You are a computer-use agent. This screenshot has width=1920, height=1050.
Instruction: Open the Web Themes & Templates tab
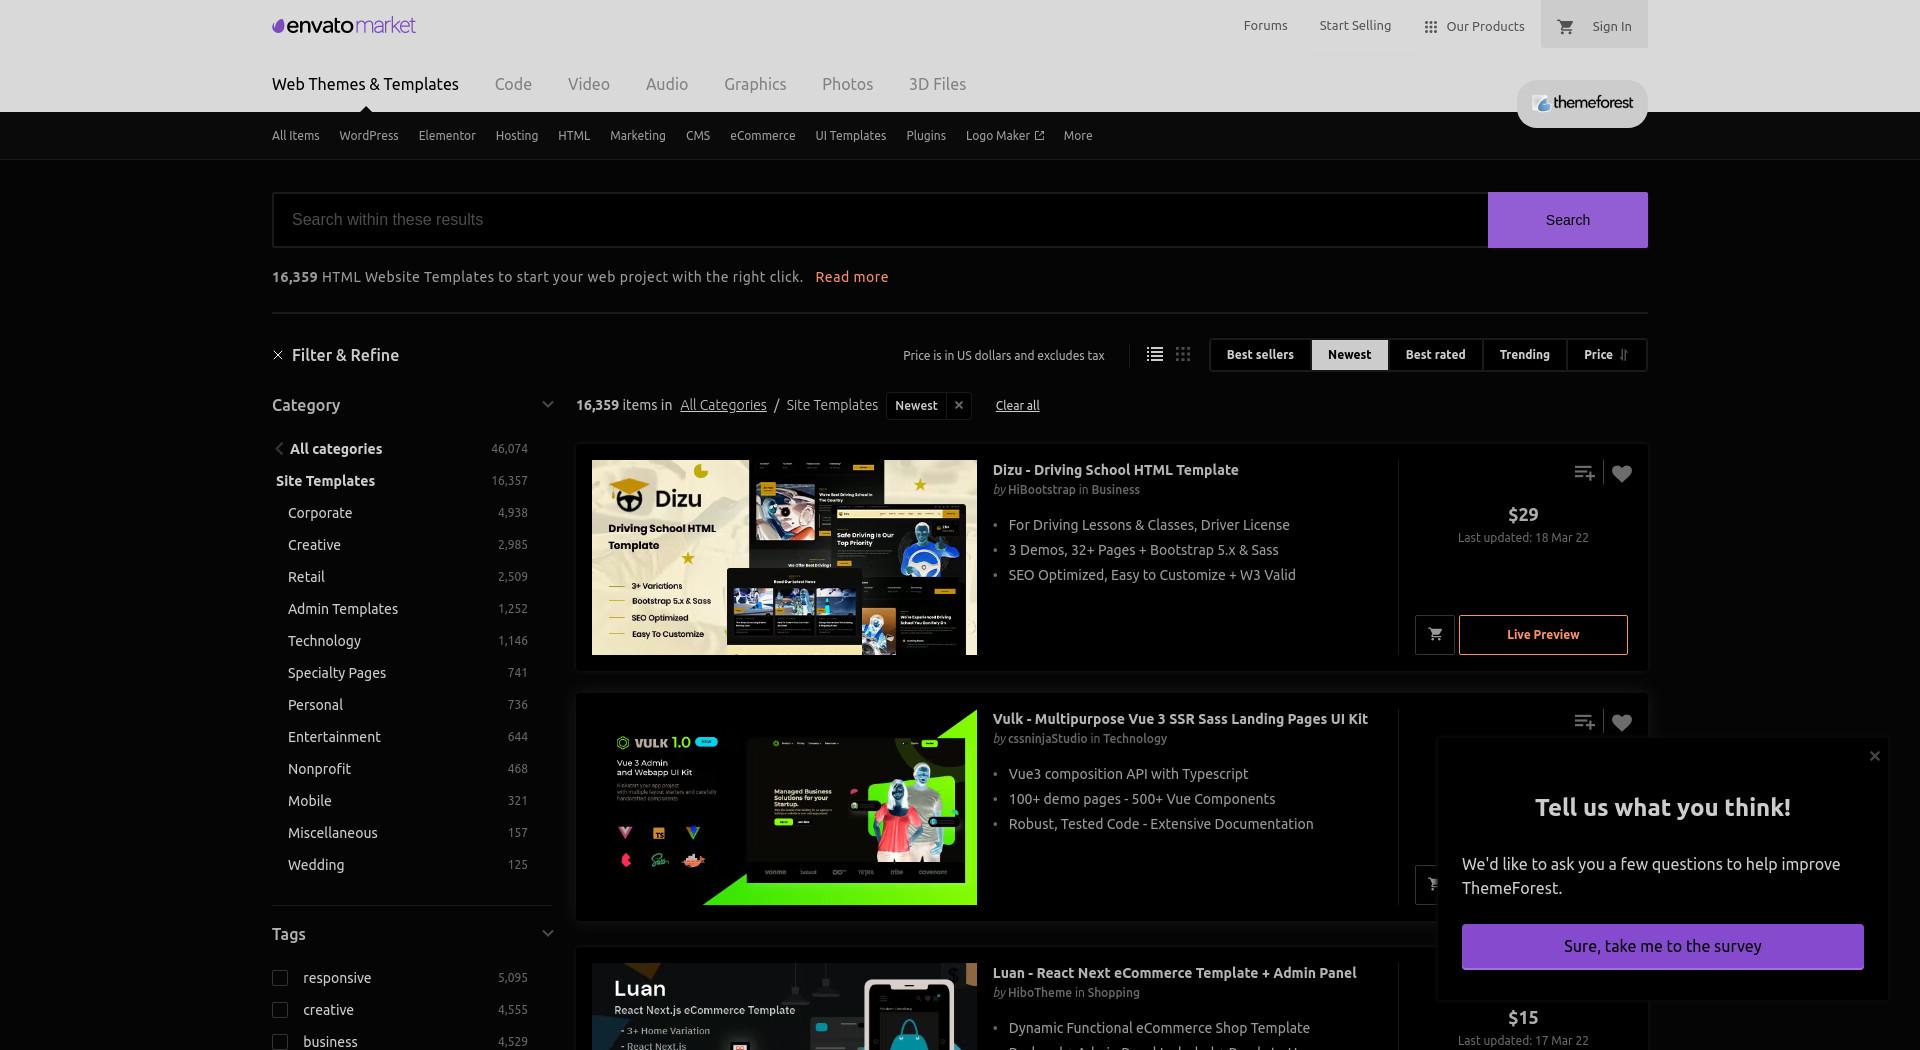(x=365, y=84)
